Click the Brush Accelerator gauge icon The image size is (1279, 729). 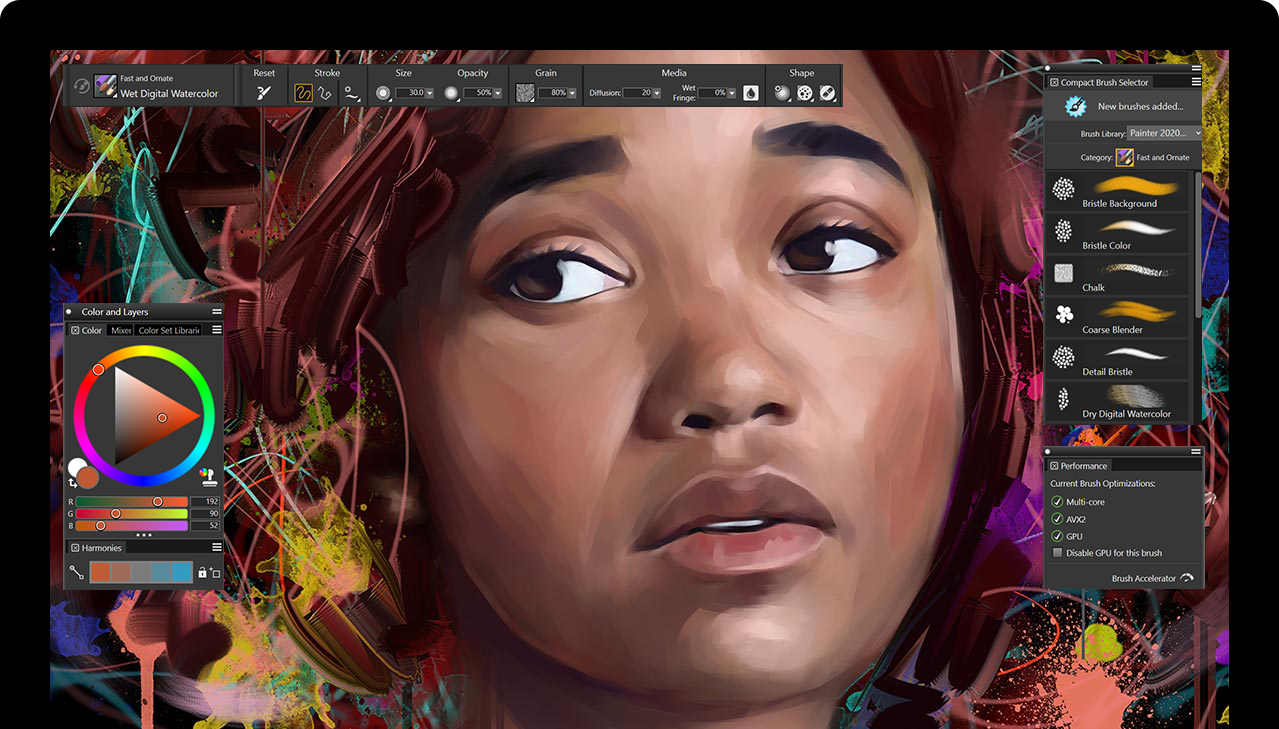(1187, 578)
